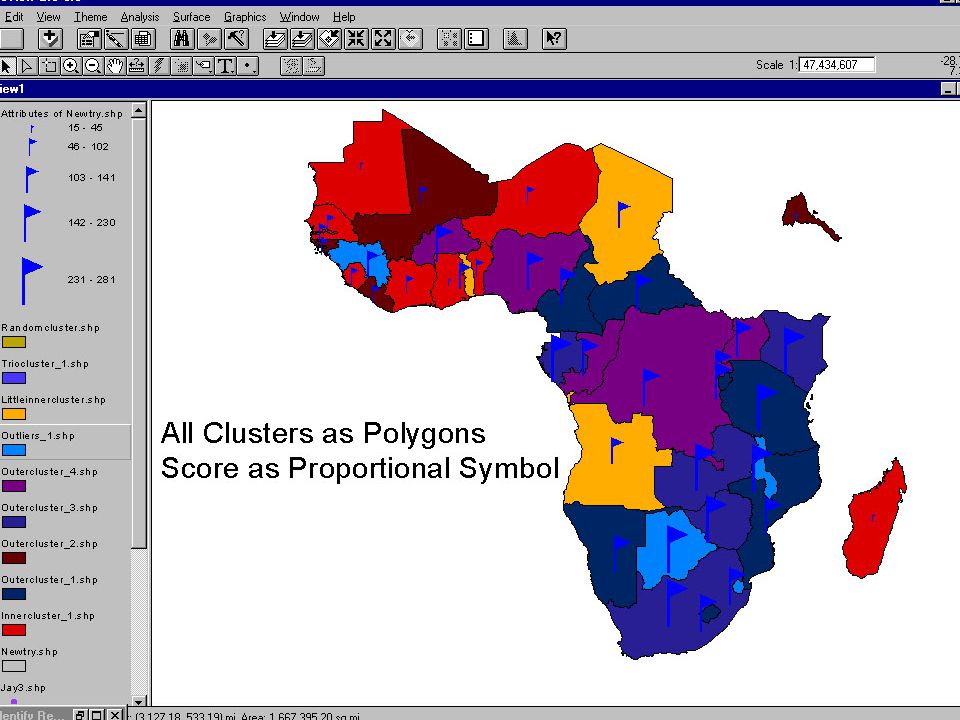Click the Histogram button
Screen dimensions: 960x720
(515, 39)
